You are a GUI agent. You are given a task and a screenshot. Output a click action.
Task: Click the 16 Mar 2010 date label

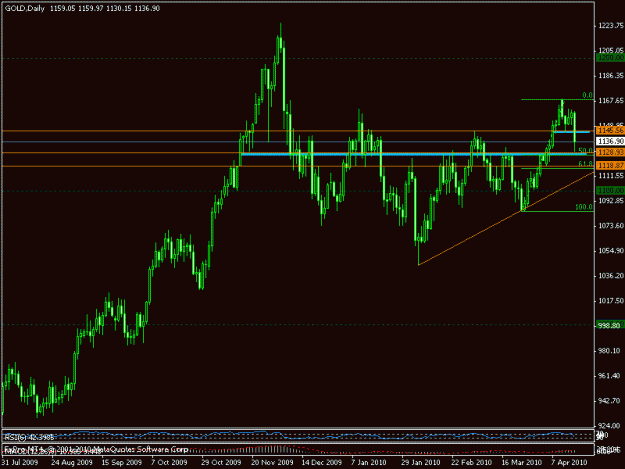[x=521, y=462]
